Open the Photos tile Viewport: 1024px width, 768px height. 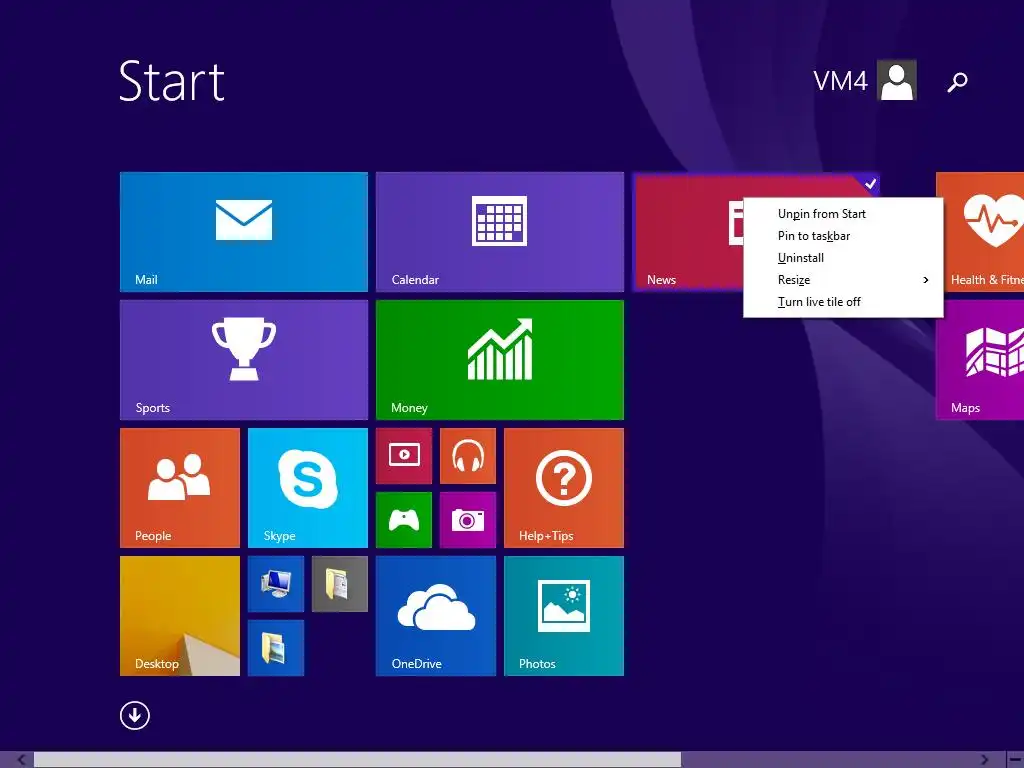564,616
